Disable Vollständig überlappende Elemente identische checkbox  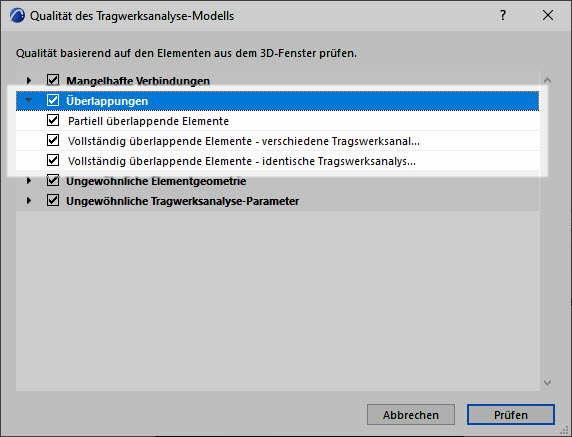click(x=53, y=160)
